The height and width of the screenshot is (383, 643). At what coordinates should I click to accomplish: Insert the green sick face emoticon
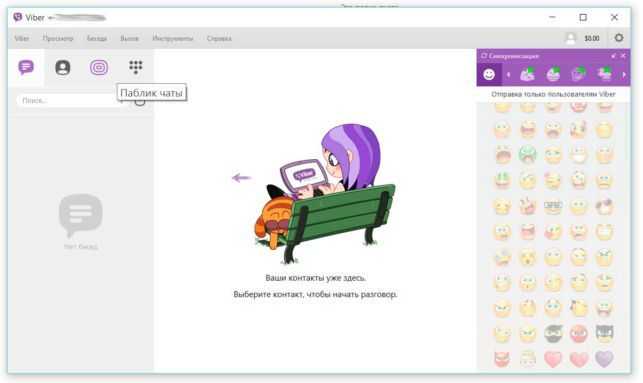coord(527,155)
